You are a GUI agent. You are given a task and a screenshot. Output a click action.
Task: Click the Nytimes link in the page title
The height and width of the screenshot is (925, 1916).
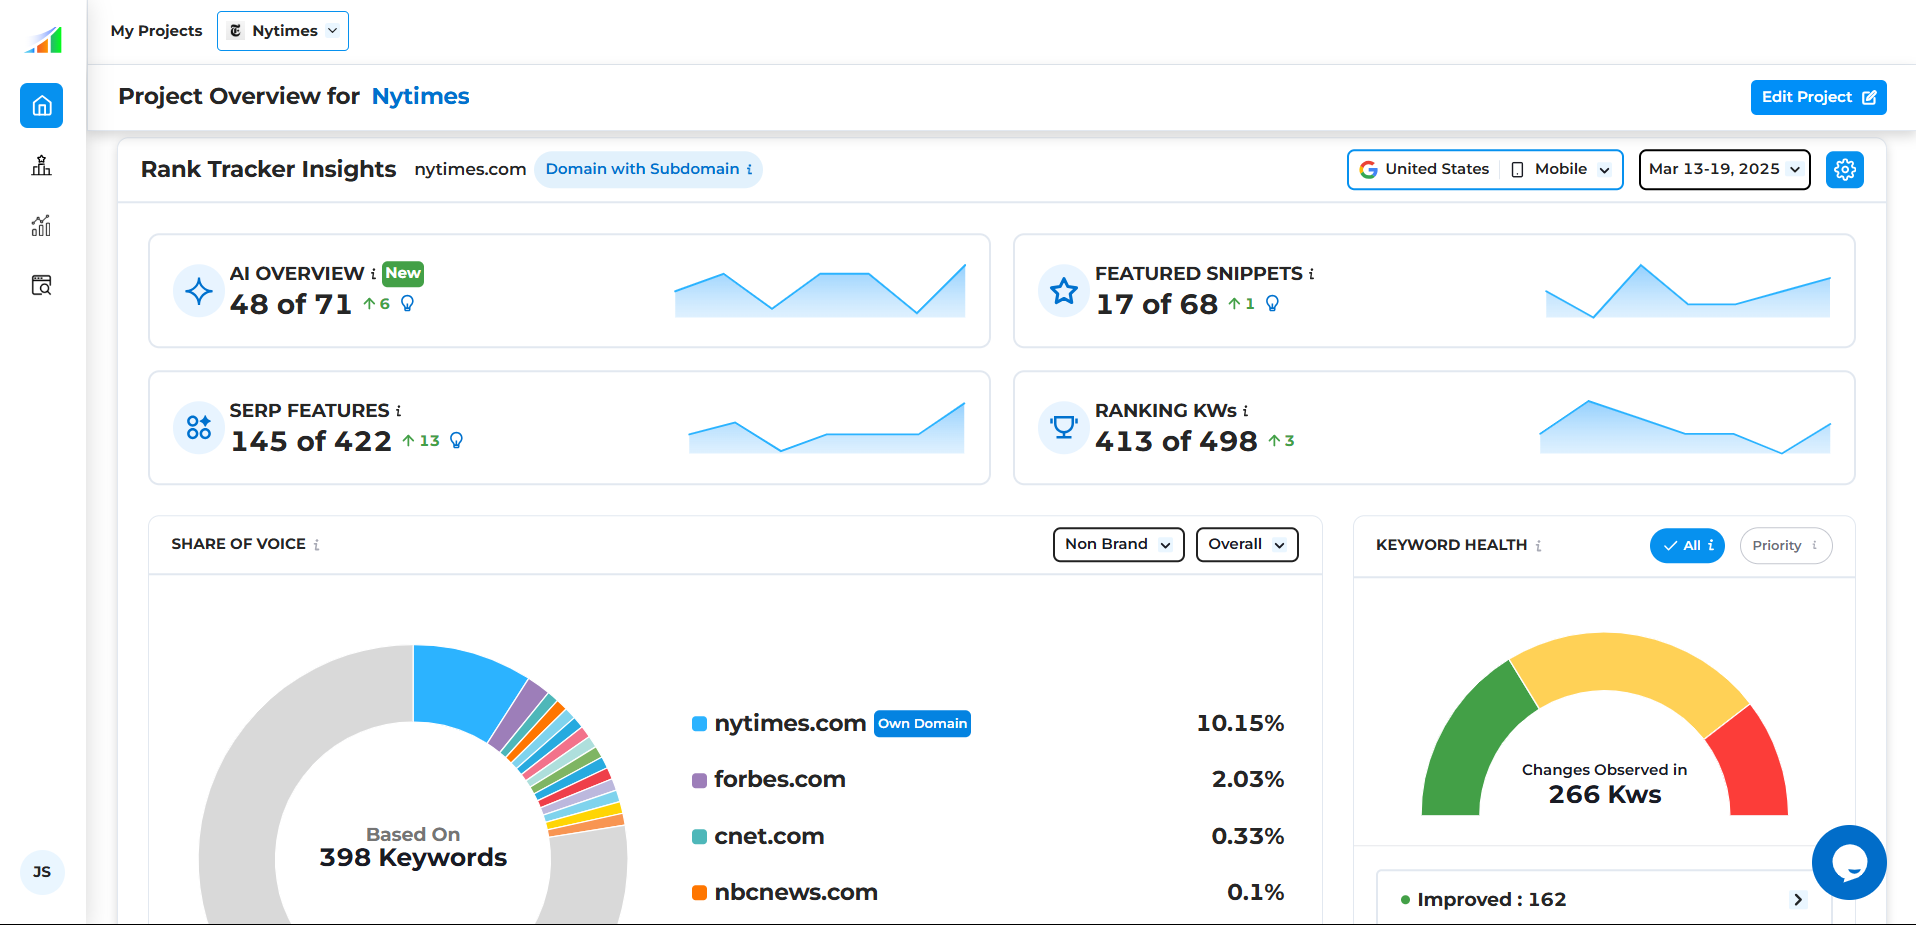tap(420, 96)
